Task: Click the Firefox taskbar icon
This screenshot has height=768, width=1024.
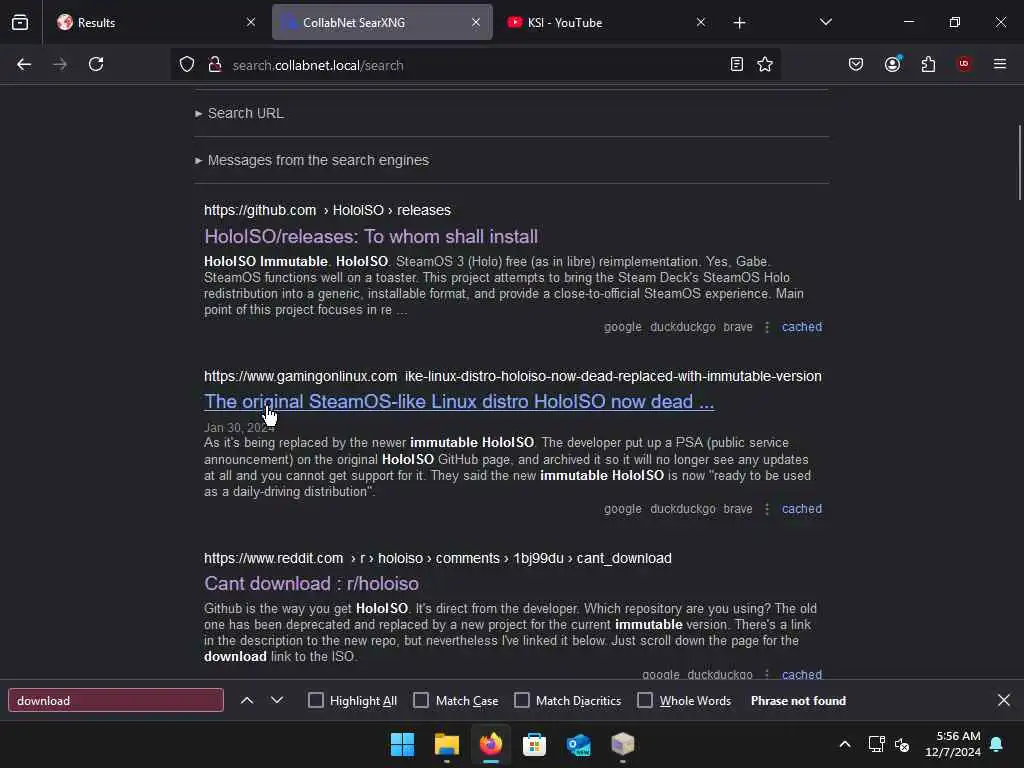Action: [490, 744]
